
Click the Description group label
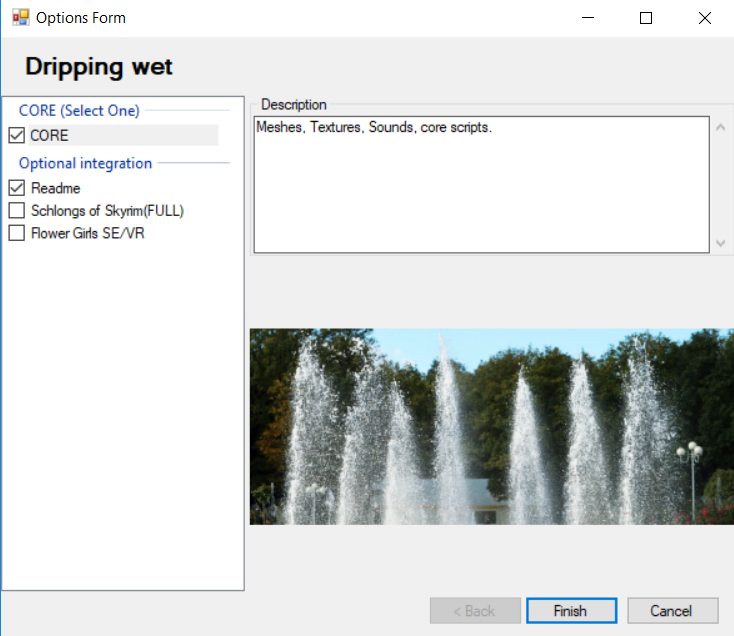(293, 104)
